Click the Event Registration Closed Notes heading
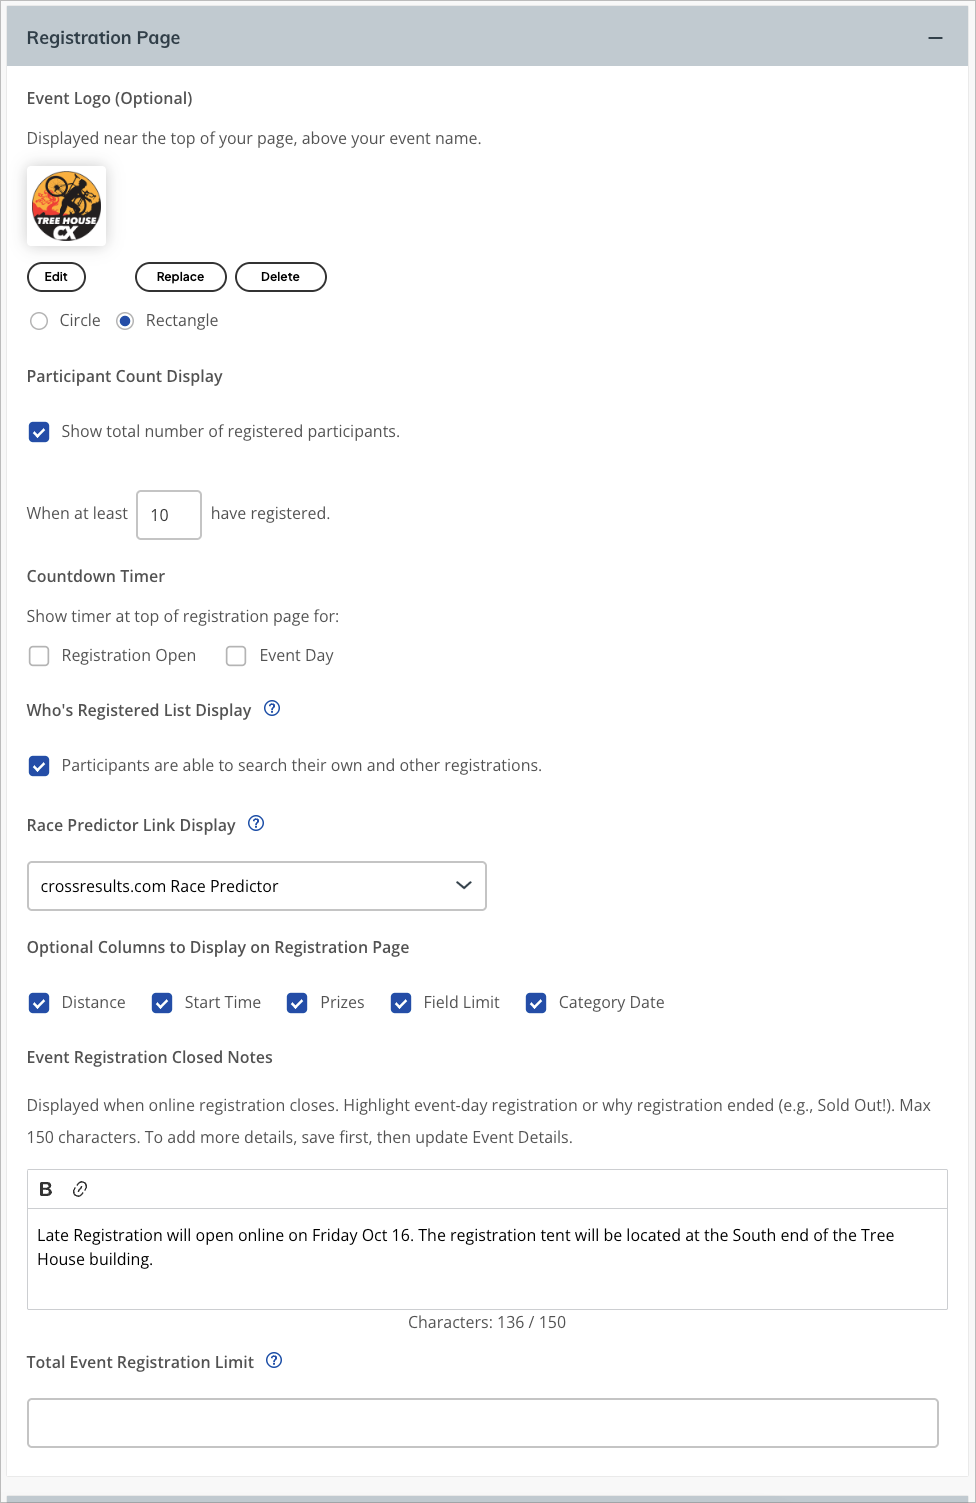 [150, 1057]
